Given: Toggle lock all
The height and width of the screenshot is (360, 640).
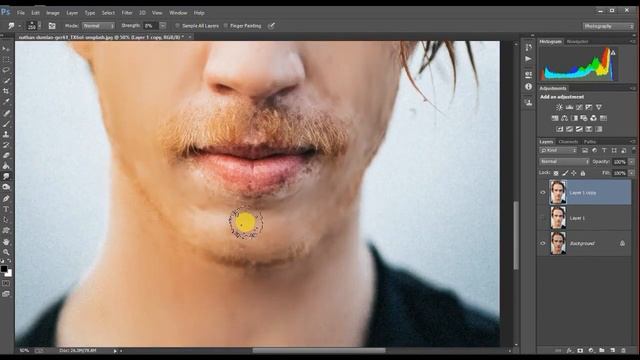Looking at the screenshot, I should tap(583, 173).
